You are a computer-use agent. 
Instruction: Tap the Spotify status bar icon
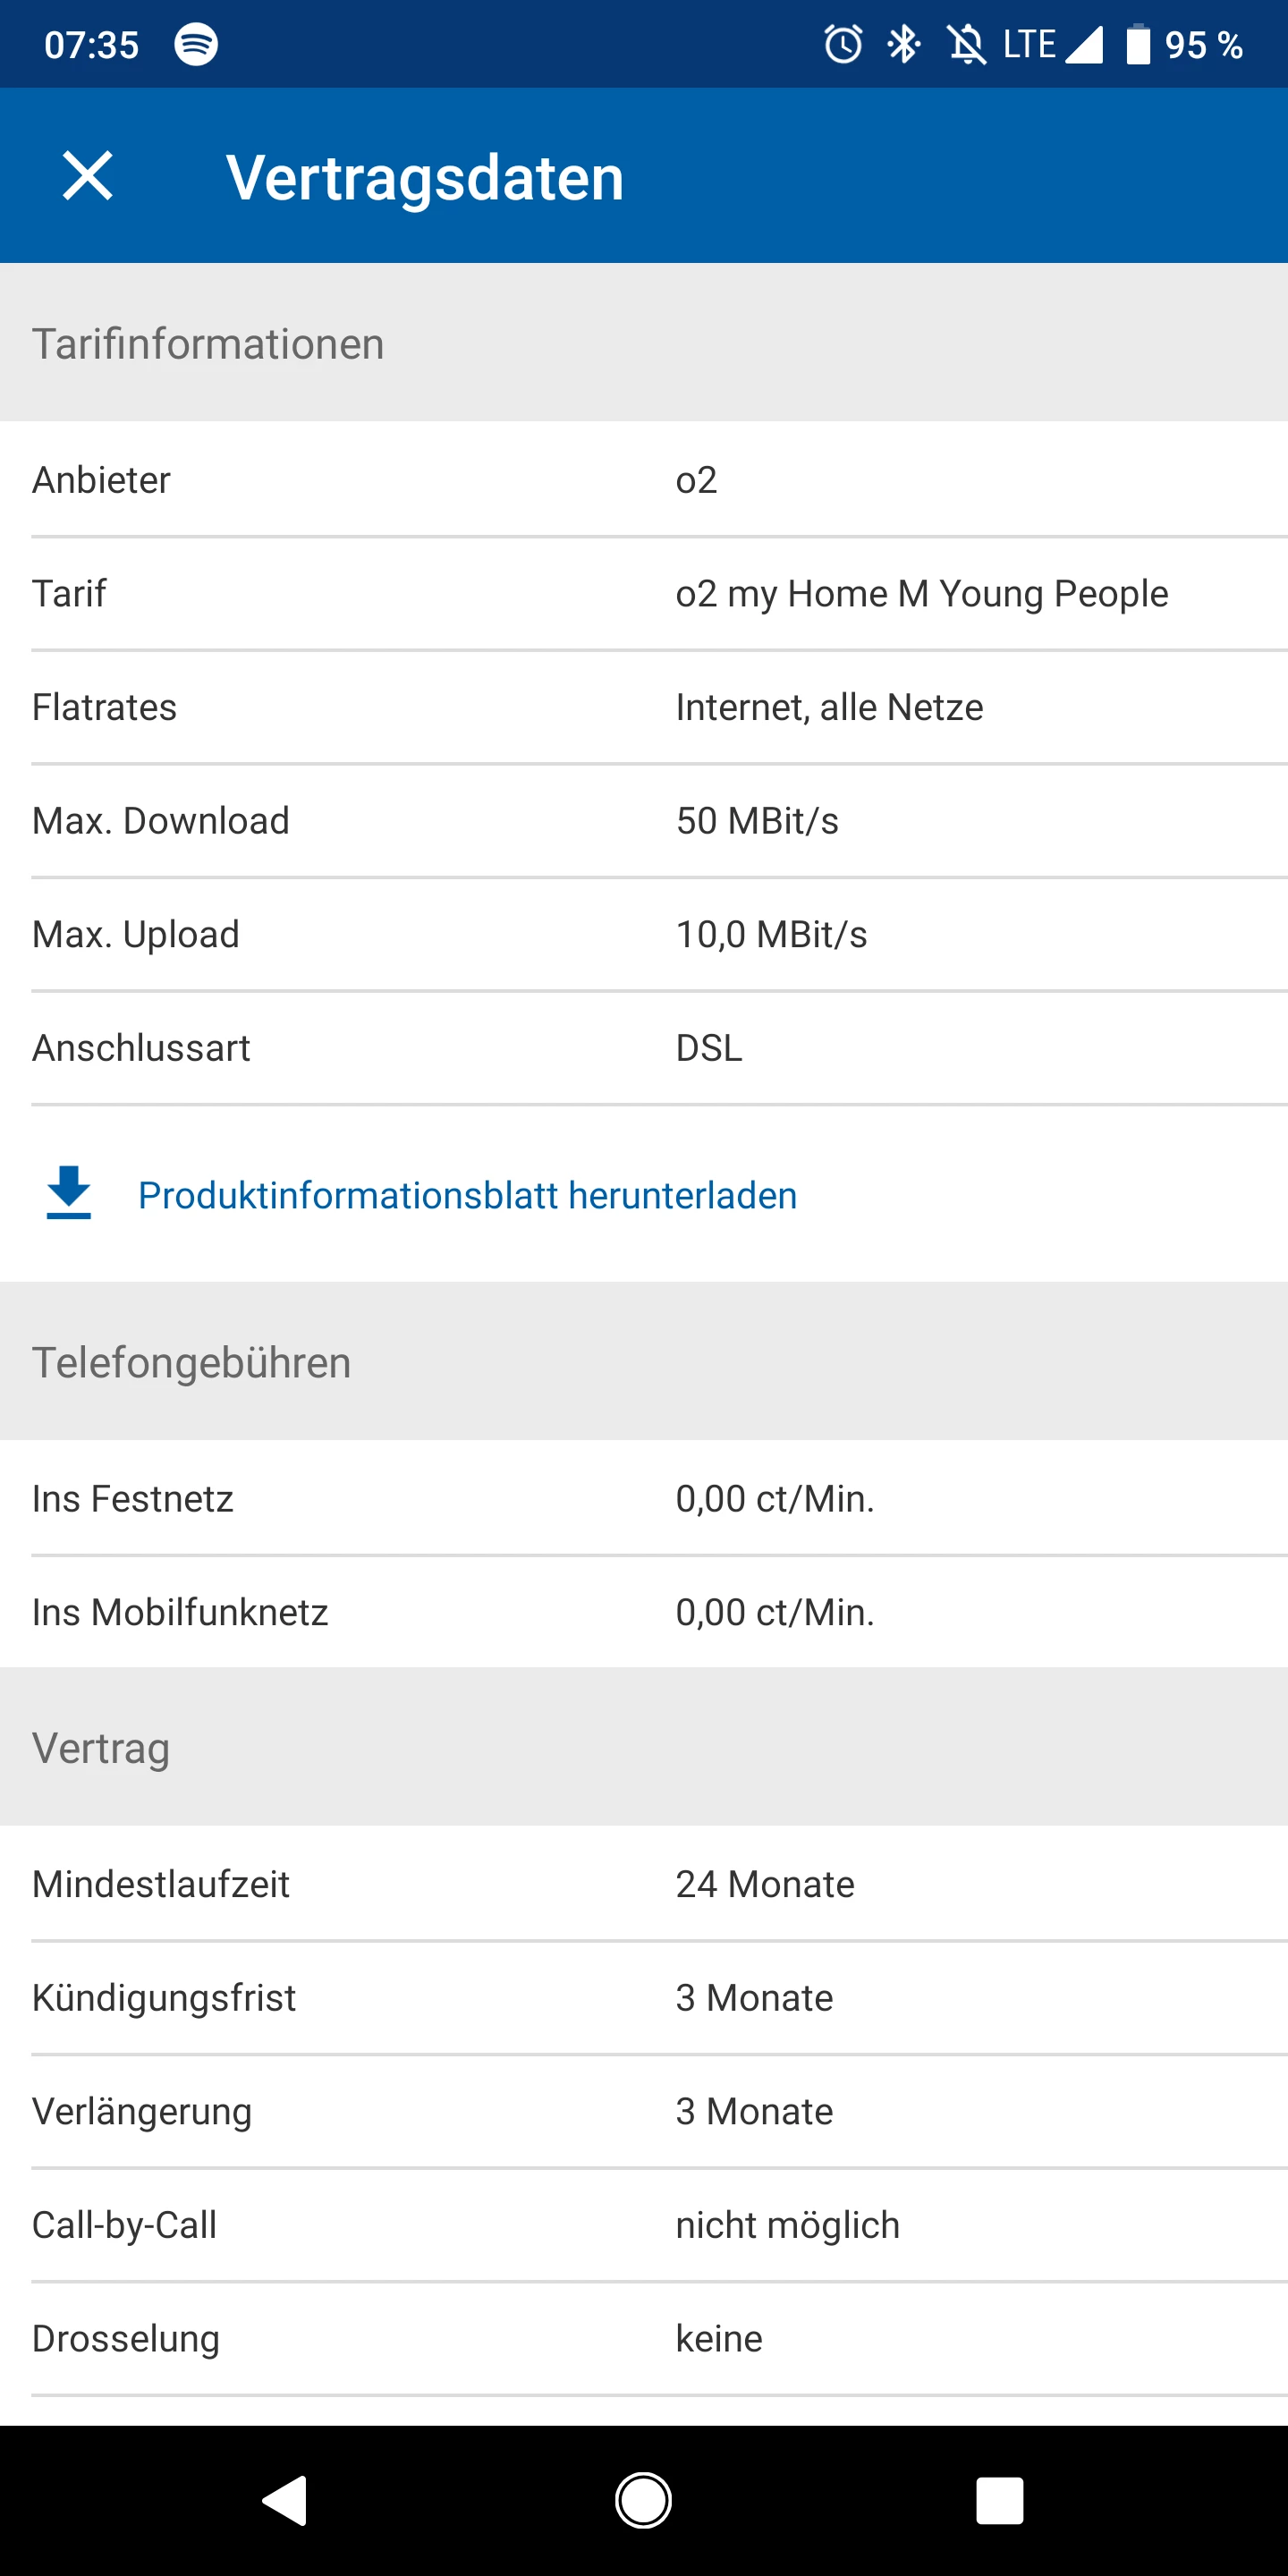(196, 44)
